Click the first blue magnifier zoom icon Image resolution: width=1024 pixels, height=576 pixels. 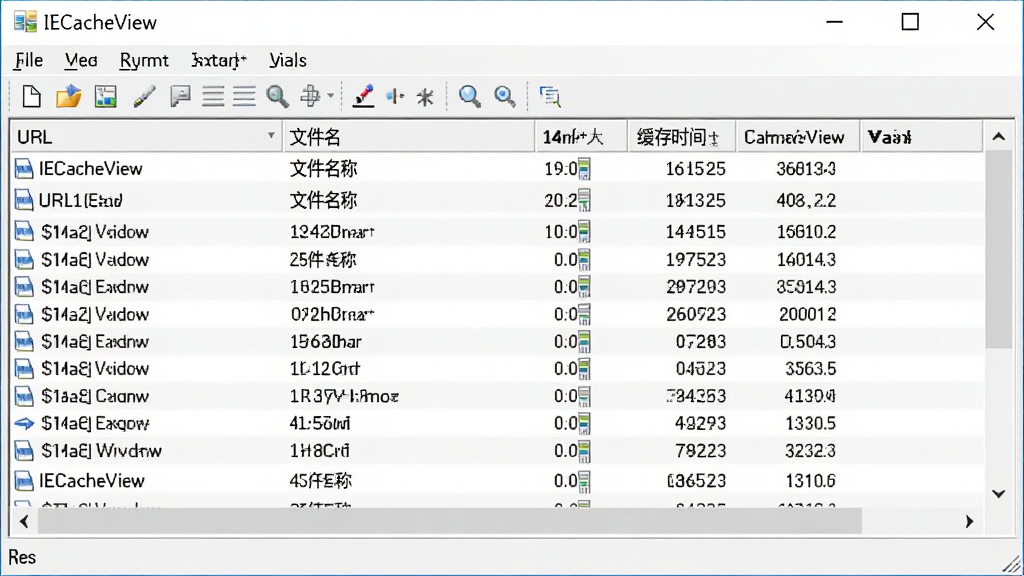[470, 97]
